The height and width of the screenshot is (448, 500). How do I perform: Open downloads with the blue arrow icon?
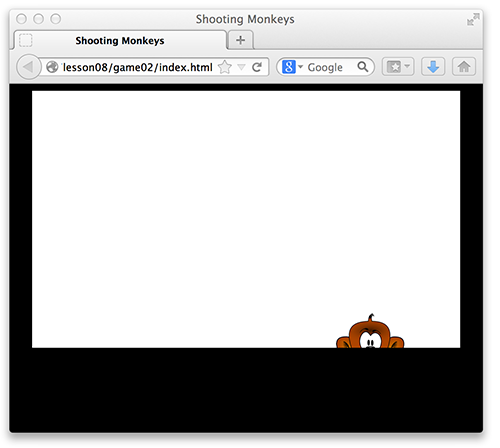[x=433, y=67]
